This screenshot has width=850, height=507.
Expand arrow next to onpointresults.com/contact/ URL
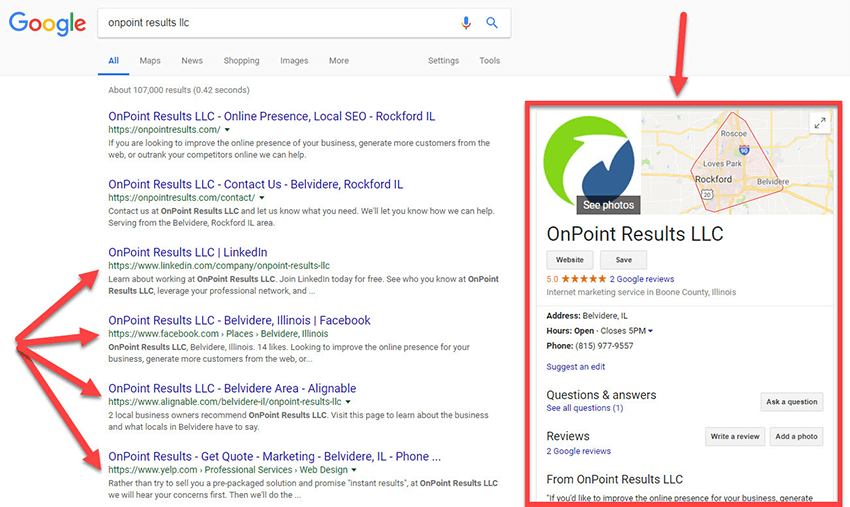[262, 198]
